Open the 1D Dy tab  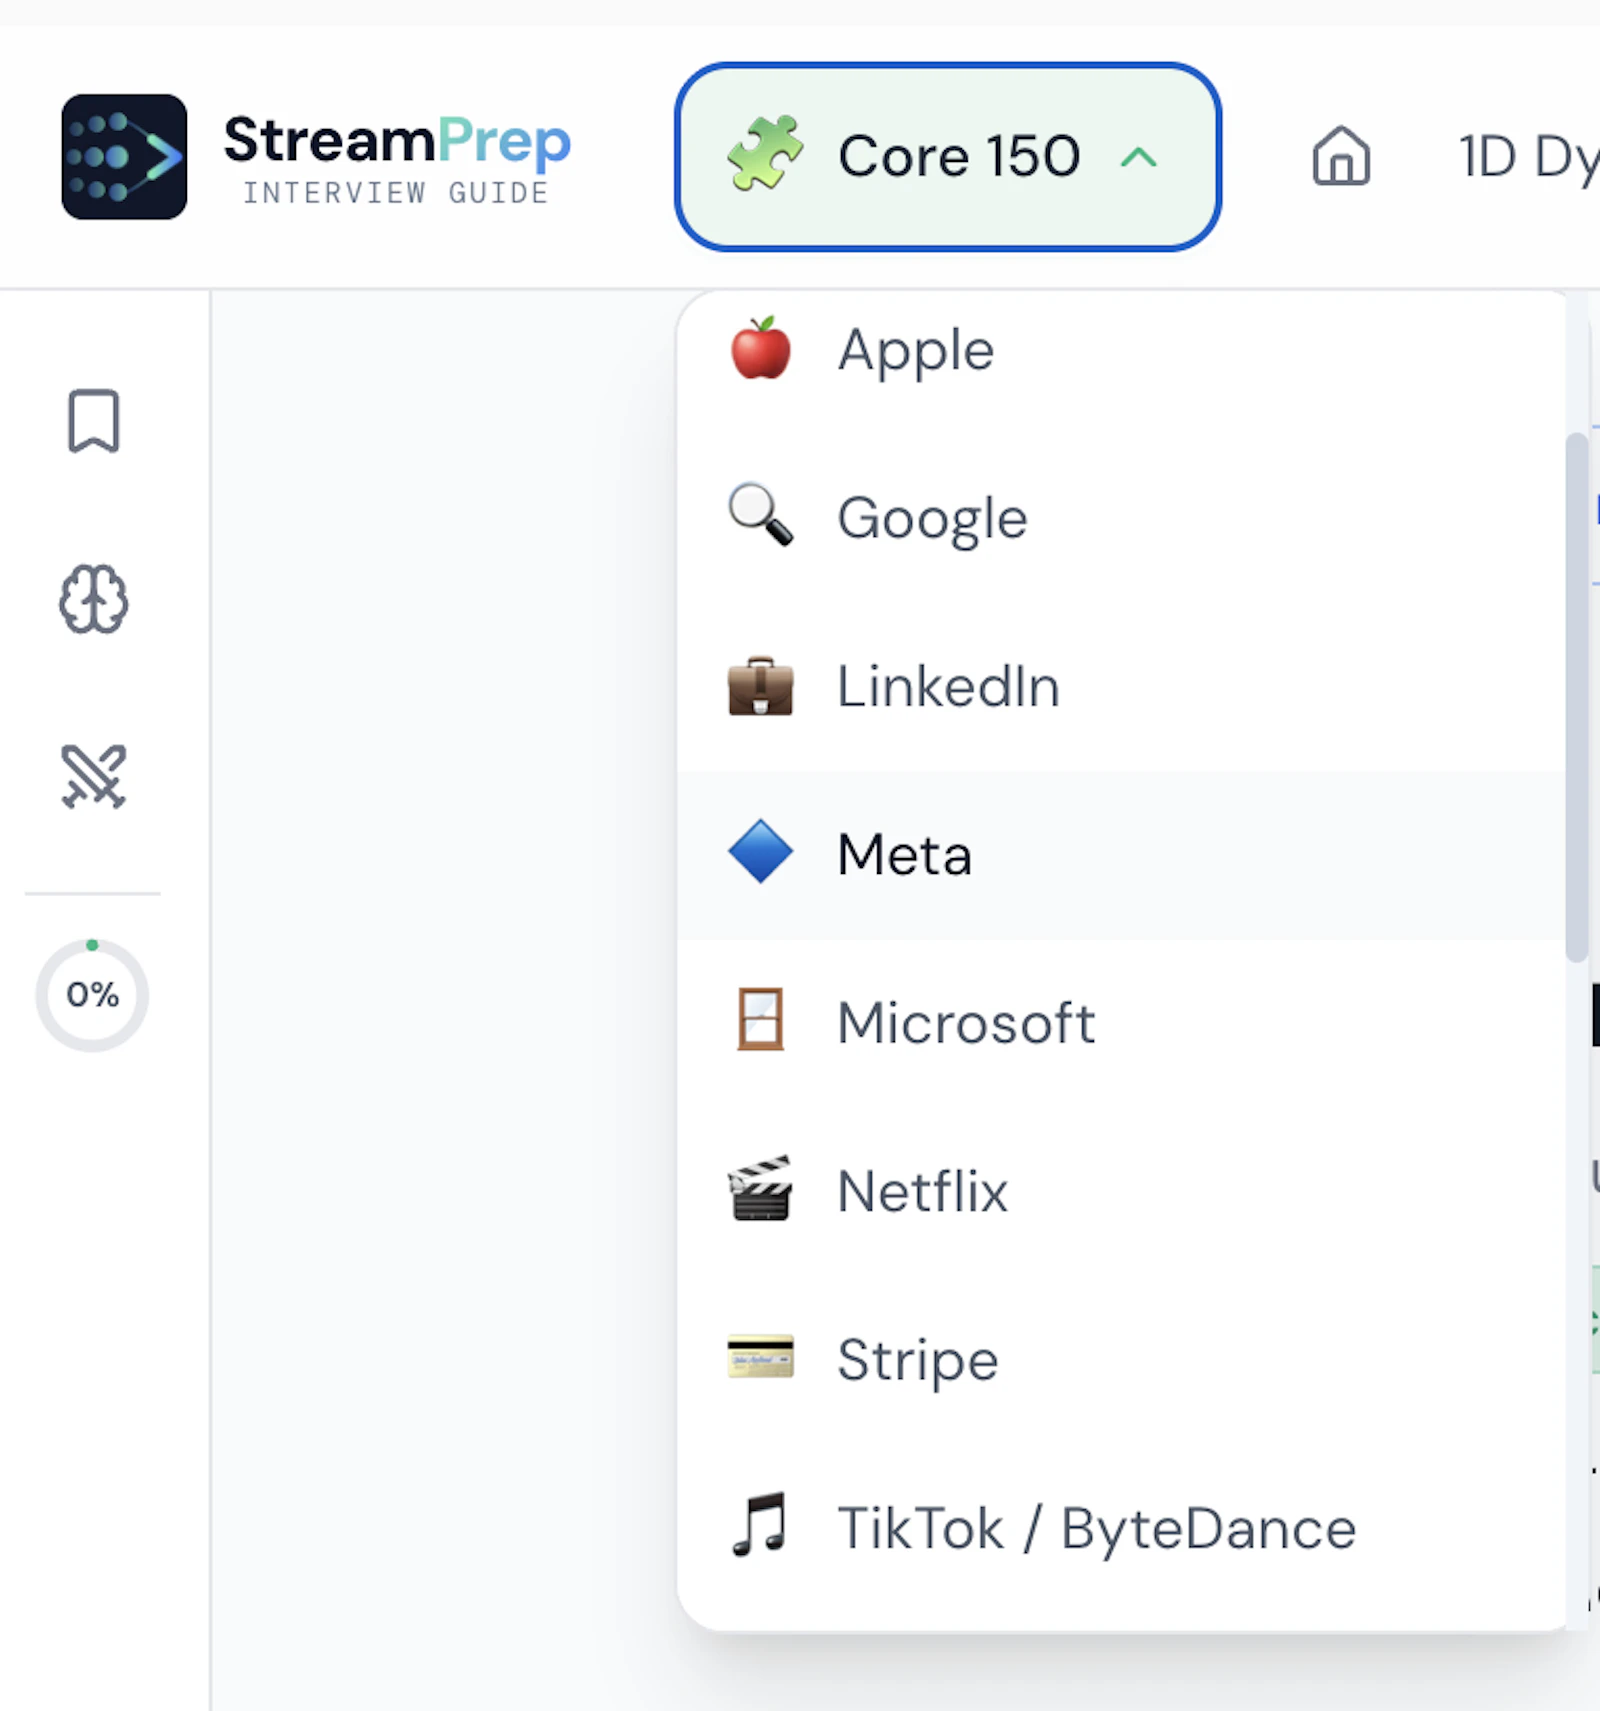pos(1528,157)
